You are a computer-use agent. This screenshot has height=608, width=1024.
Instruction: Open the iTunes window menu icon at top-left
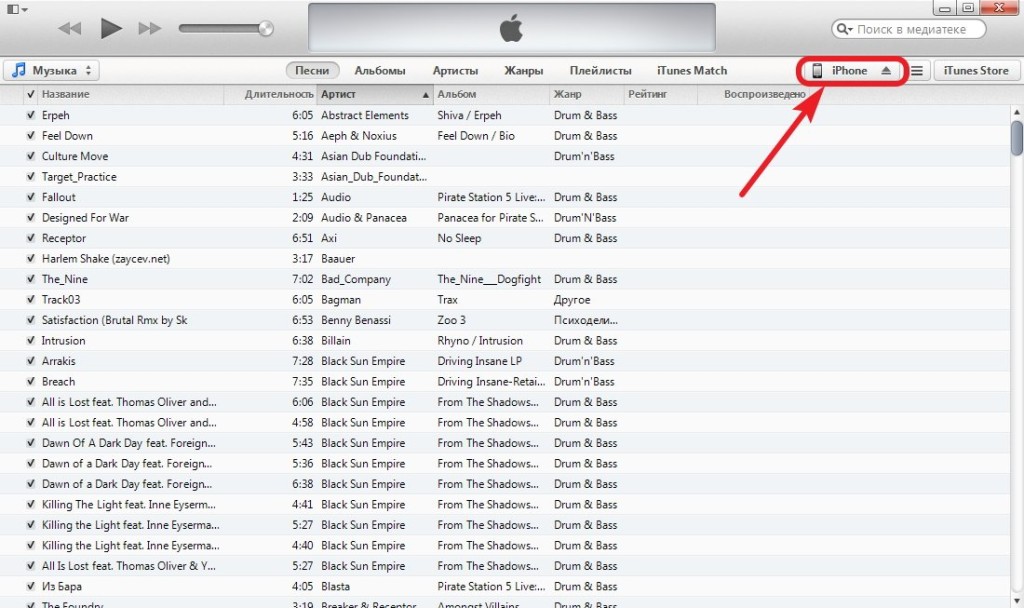pos(14,9)
